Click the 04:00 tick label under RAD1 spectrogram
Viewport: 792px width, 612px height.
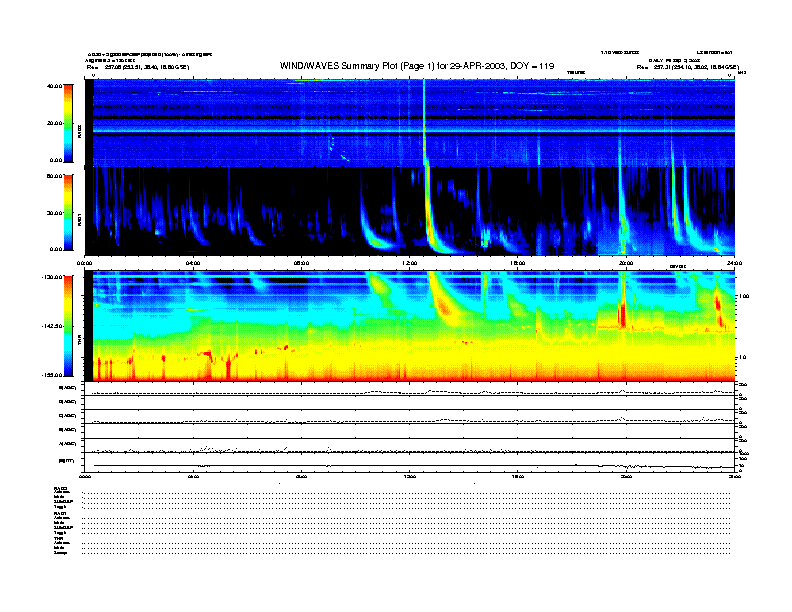tap(193, 263)
